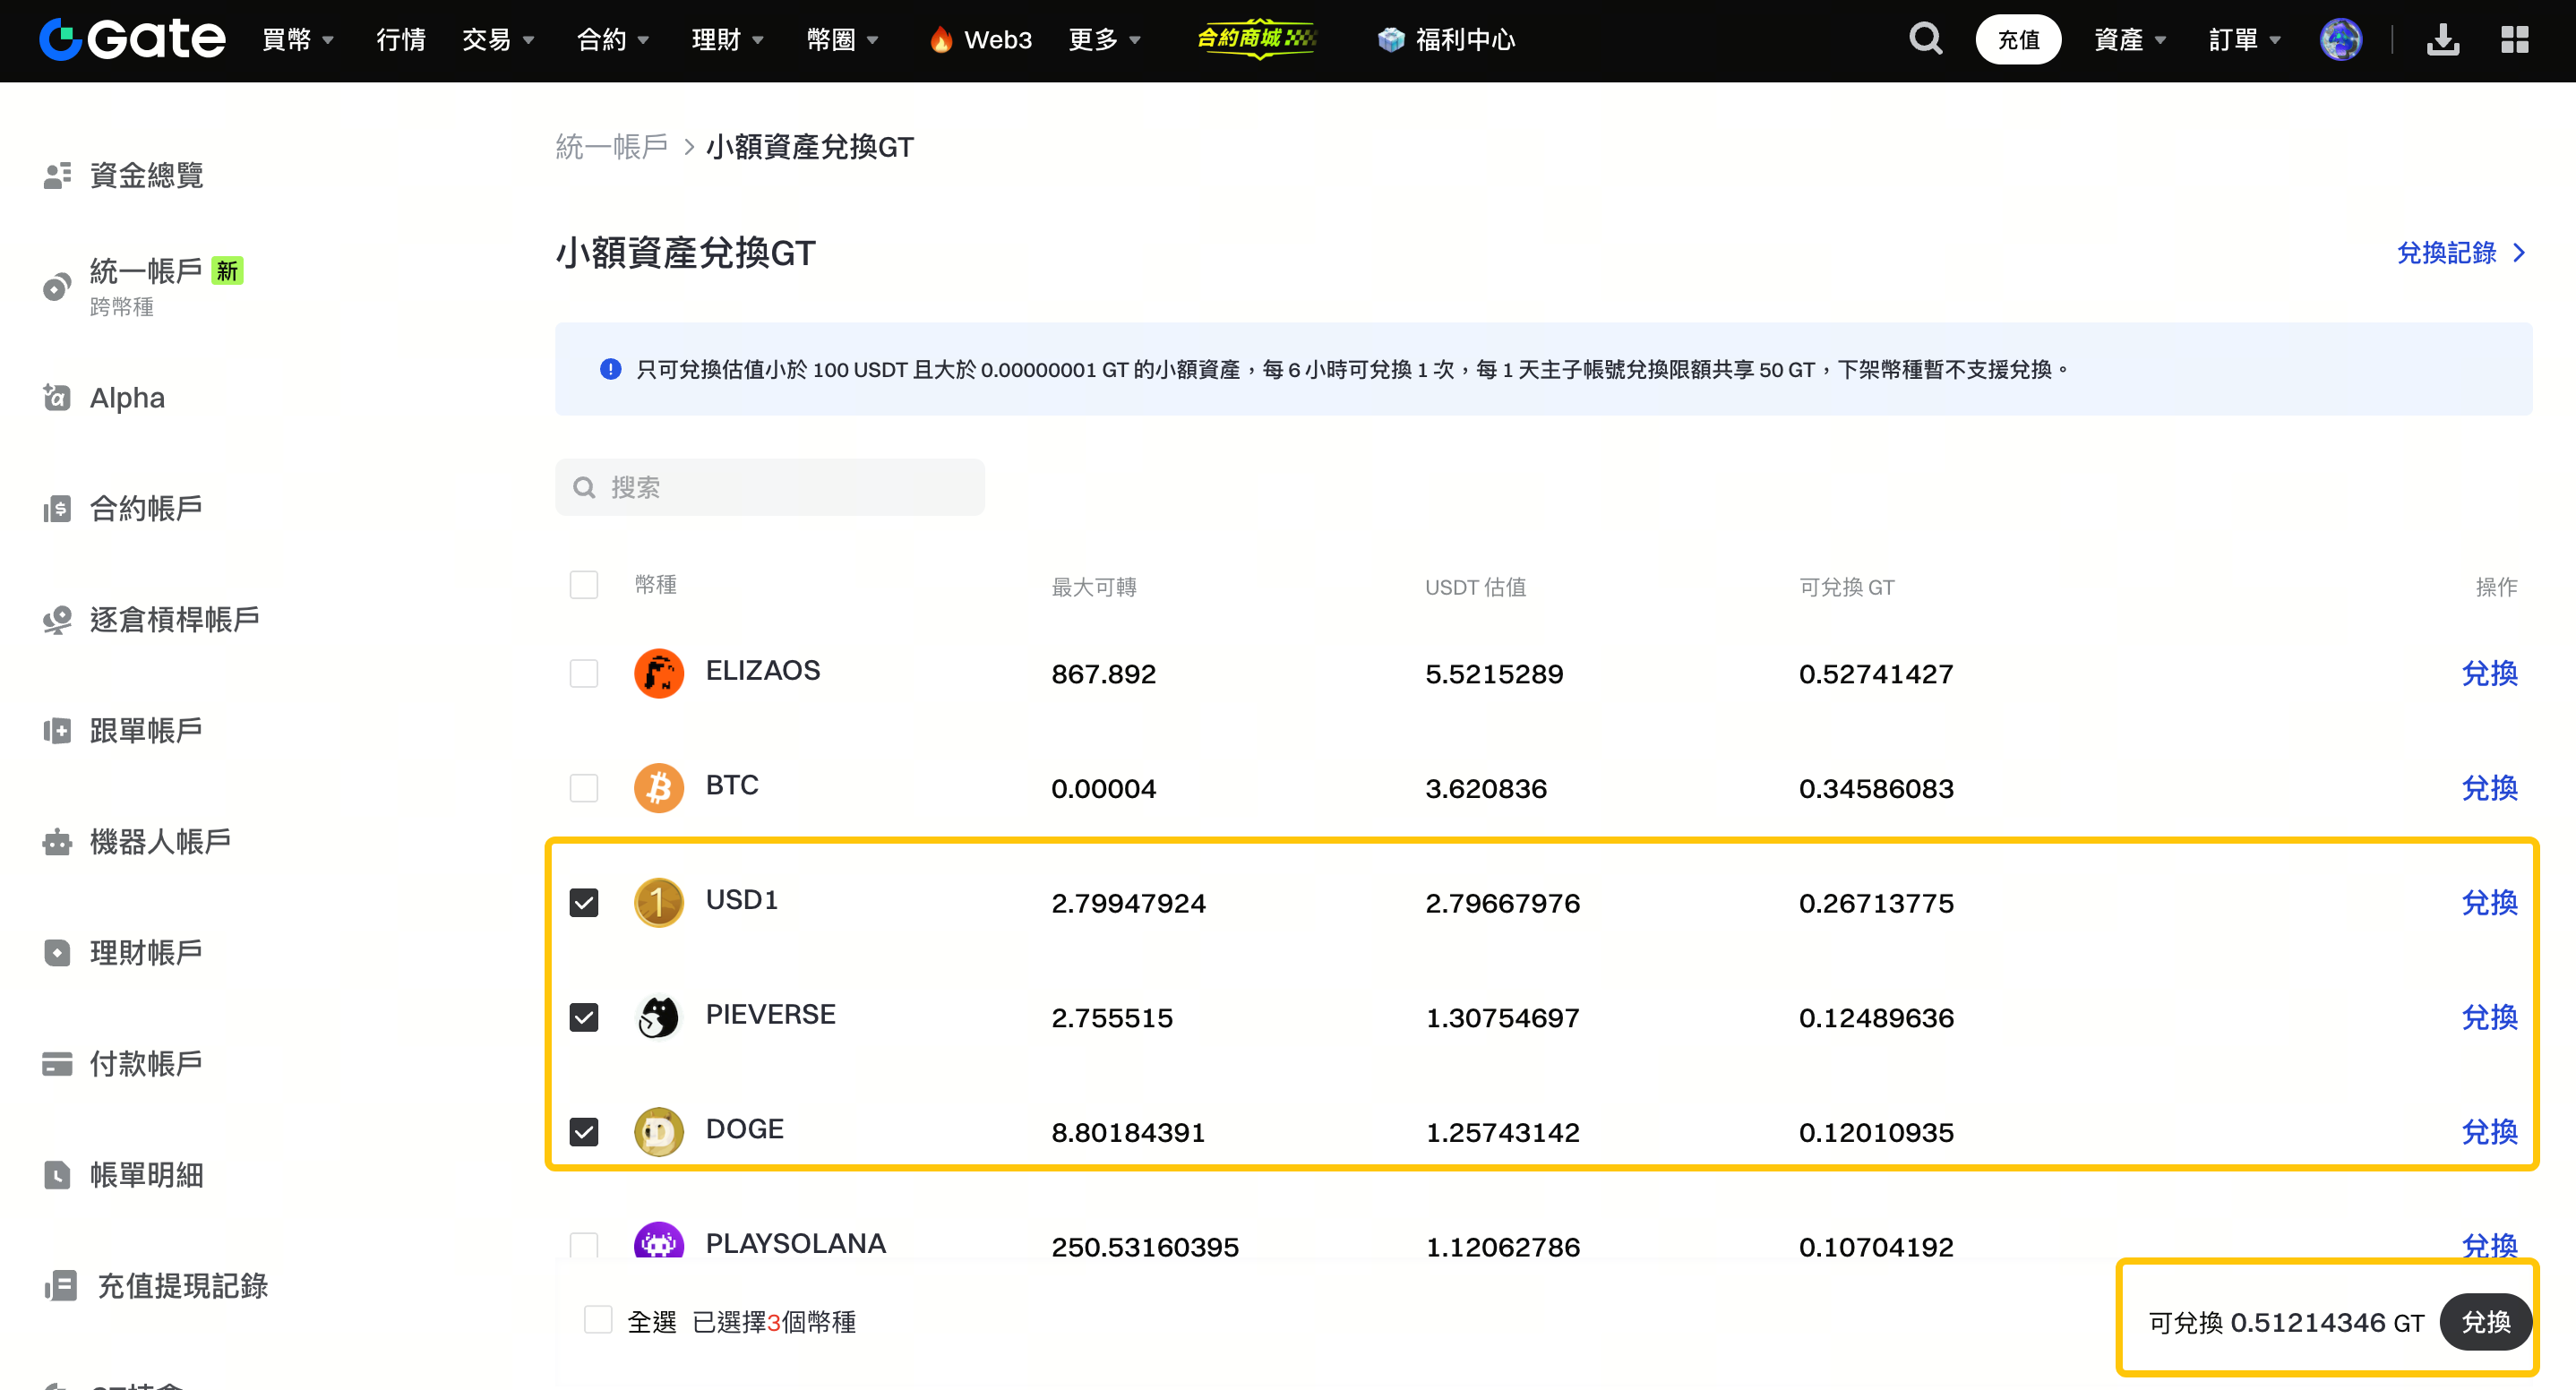Uncheck the USD1 row checkbox
The image size is (2576, 1390).
click(584, 903)
